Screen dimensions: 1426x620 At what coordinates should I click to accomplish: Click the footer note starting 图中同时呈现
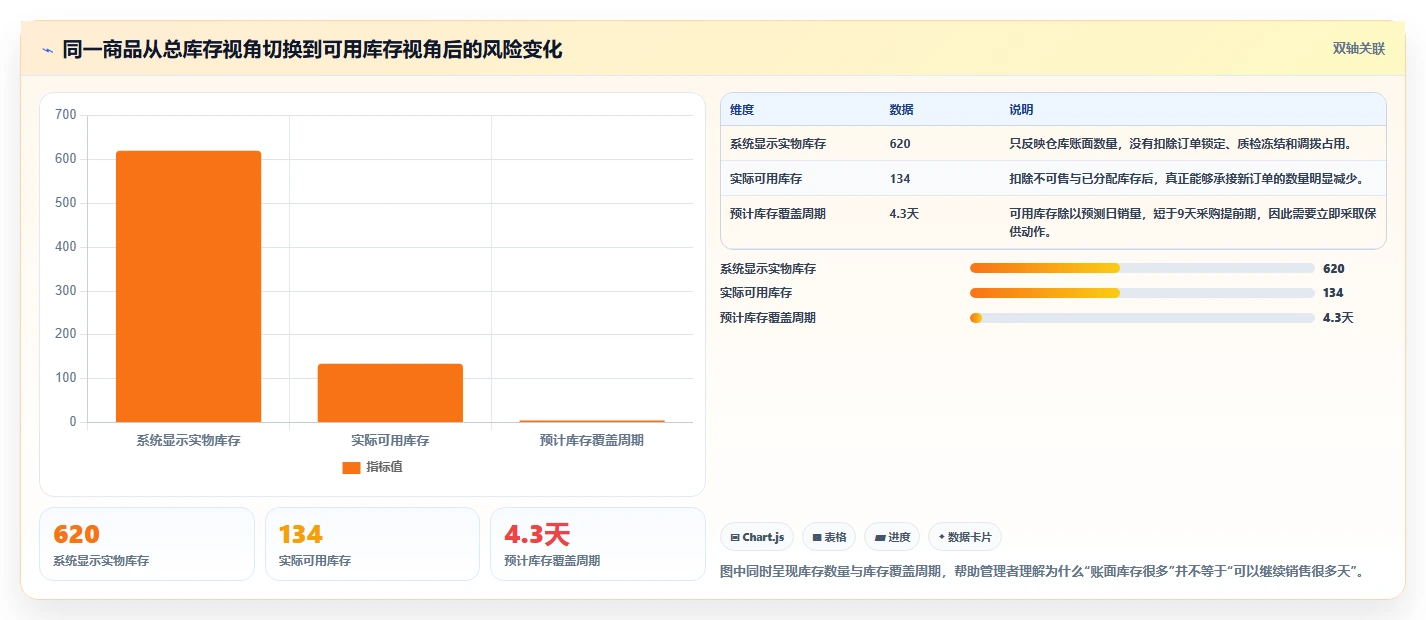[x=1042, y=572]
